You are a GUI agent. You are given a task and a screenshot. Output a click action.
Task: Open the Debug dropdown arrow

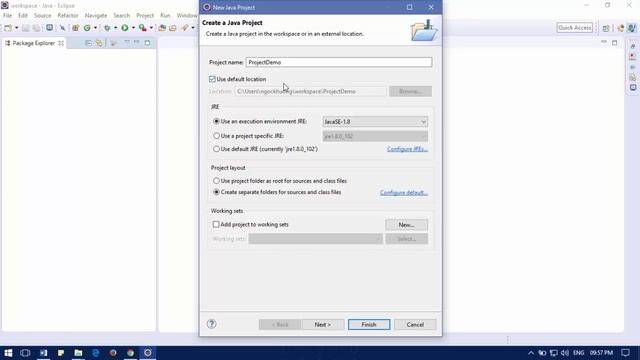click(116, 28)
